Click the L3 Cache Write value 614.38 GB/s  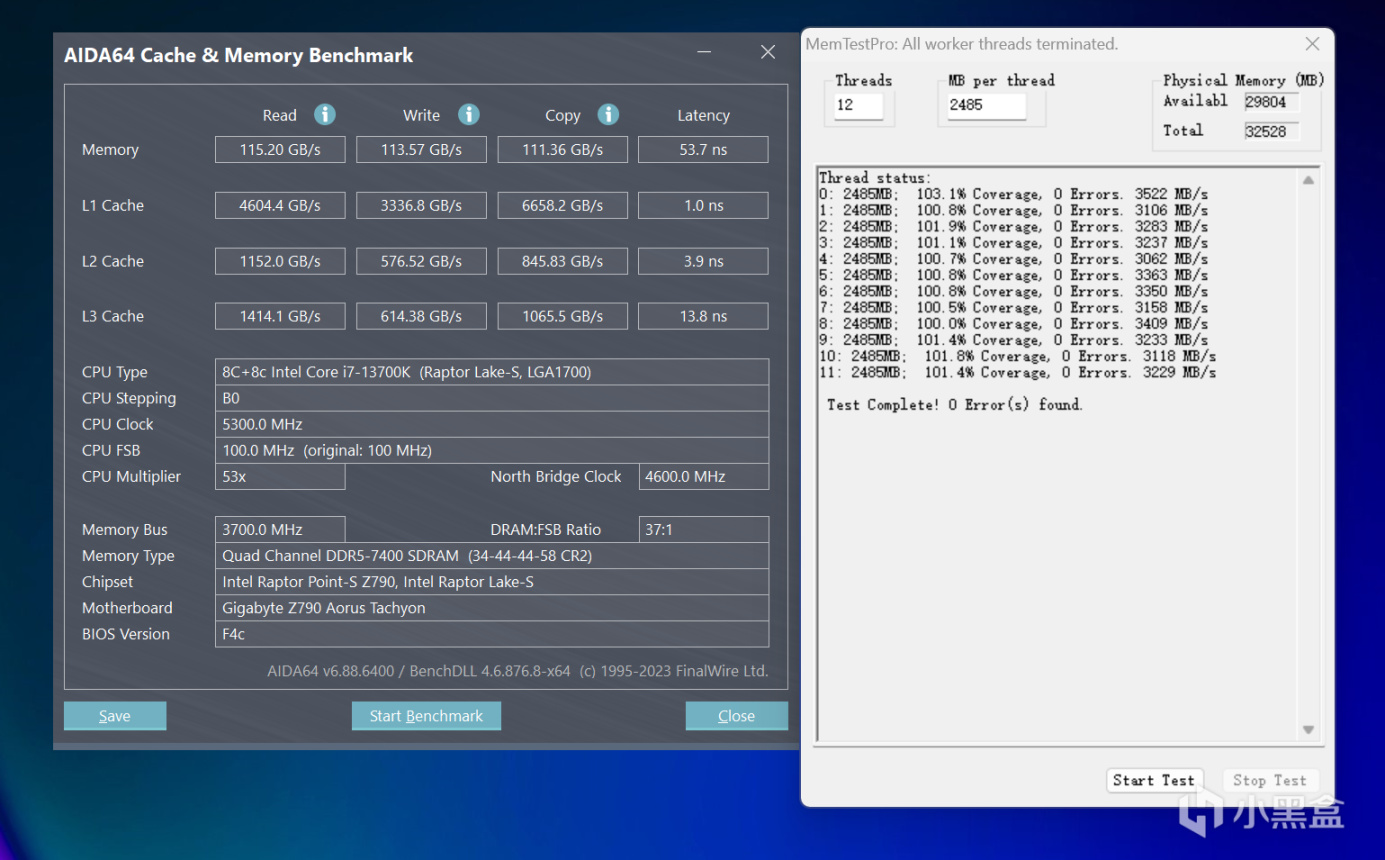tap(421, 317)
